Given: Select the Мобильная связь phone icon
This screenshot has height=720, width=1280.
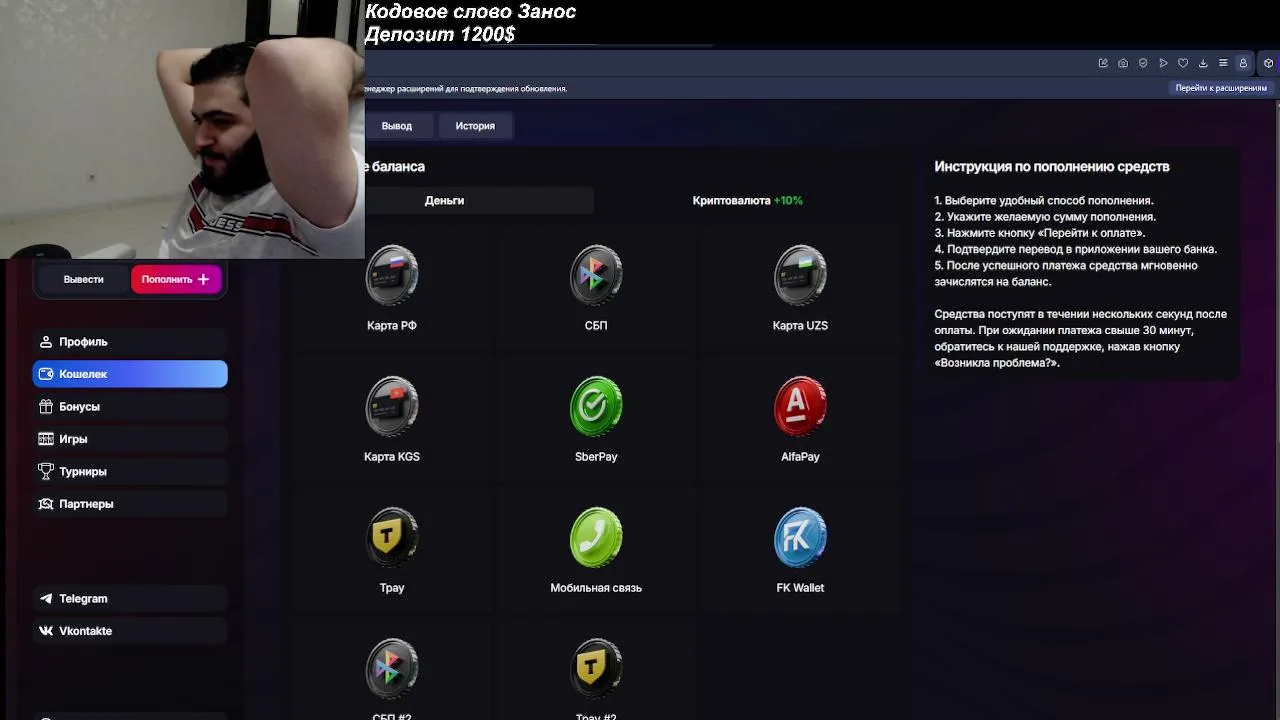Looking at the screenshot, I should (x=596, y=537).
